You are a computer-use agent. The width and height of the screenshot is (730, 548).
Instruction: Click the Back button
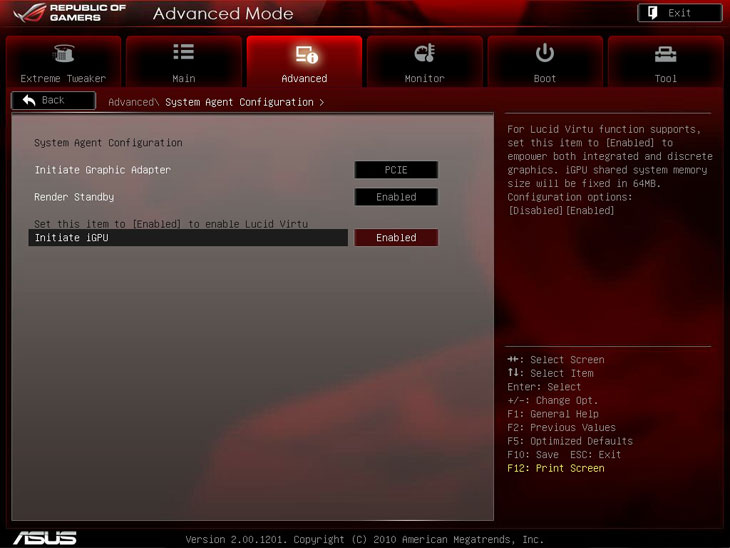pyautogui.click(x=53, y=100)
